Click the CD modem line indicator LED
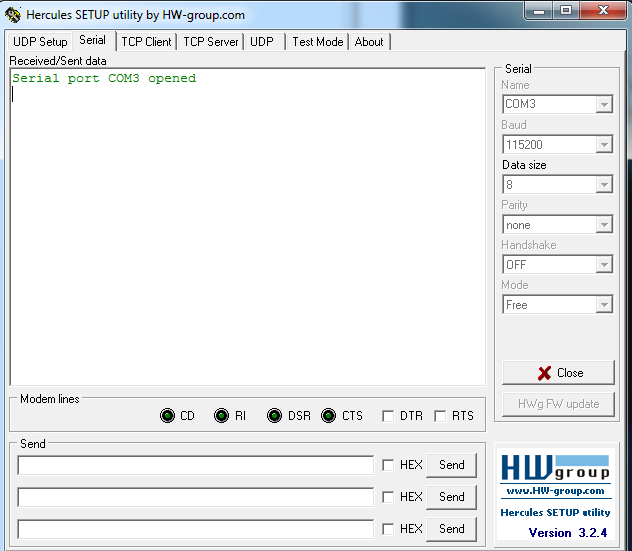 pos(167,416)
